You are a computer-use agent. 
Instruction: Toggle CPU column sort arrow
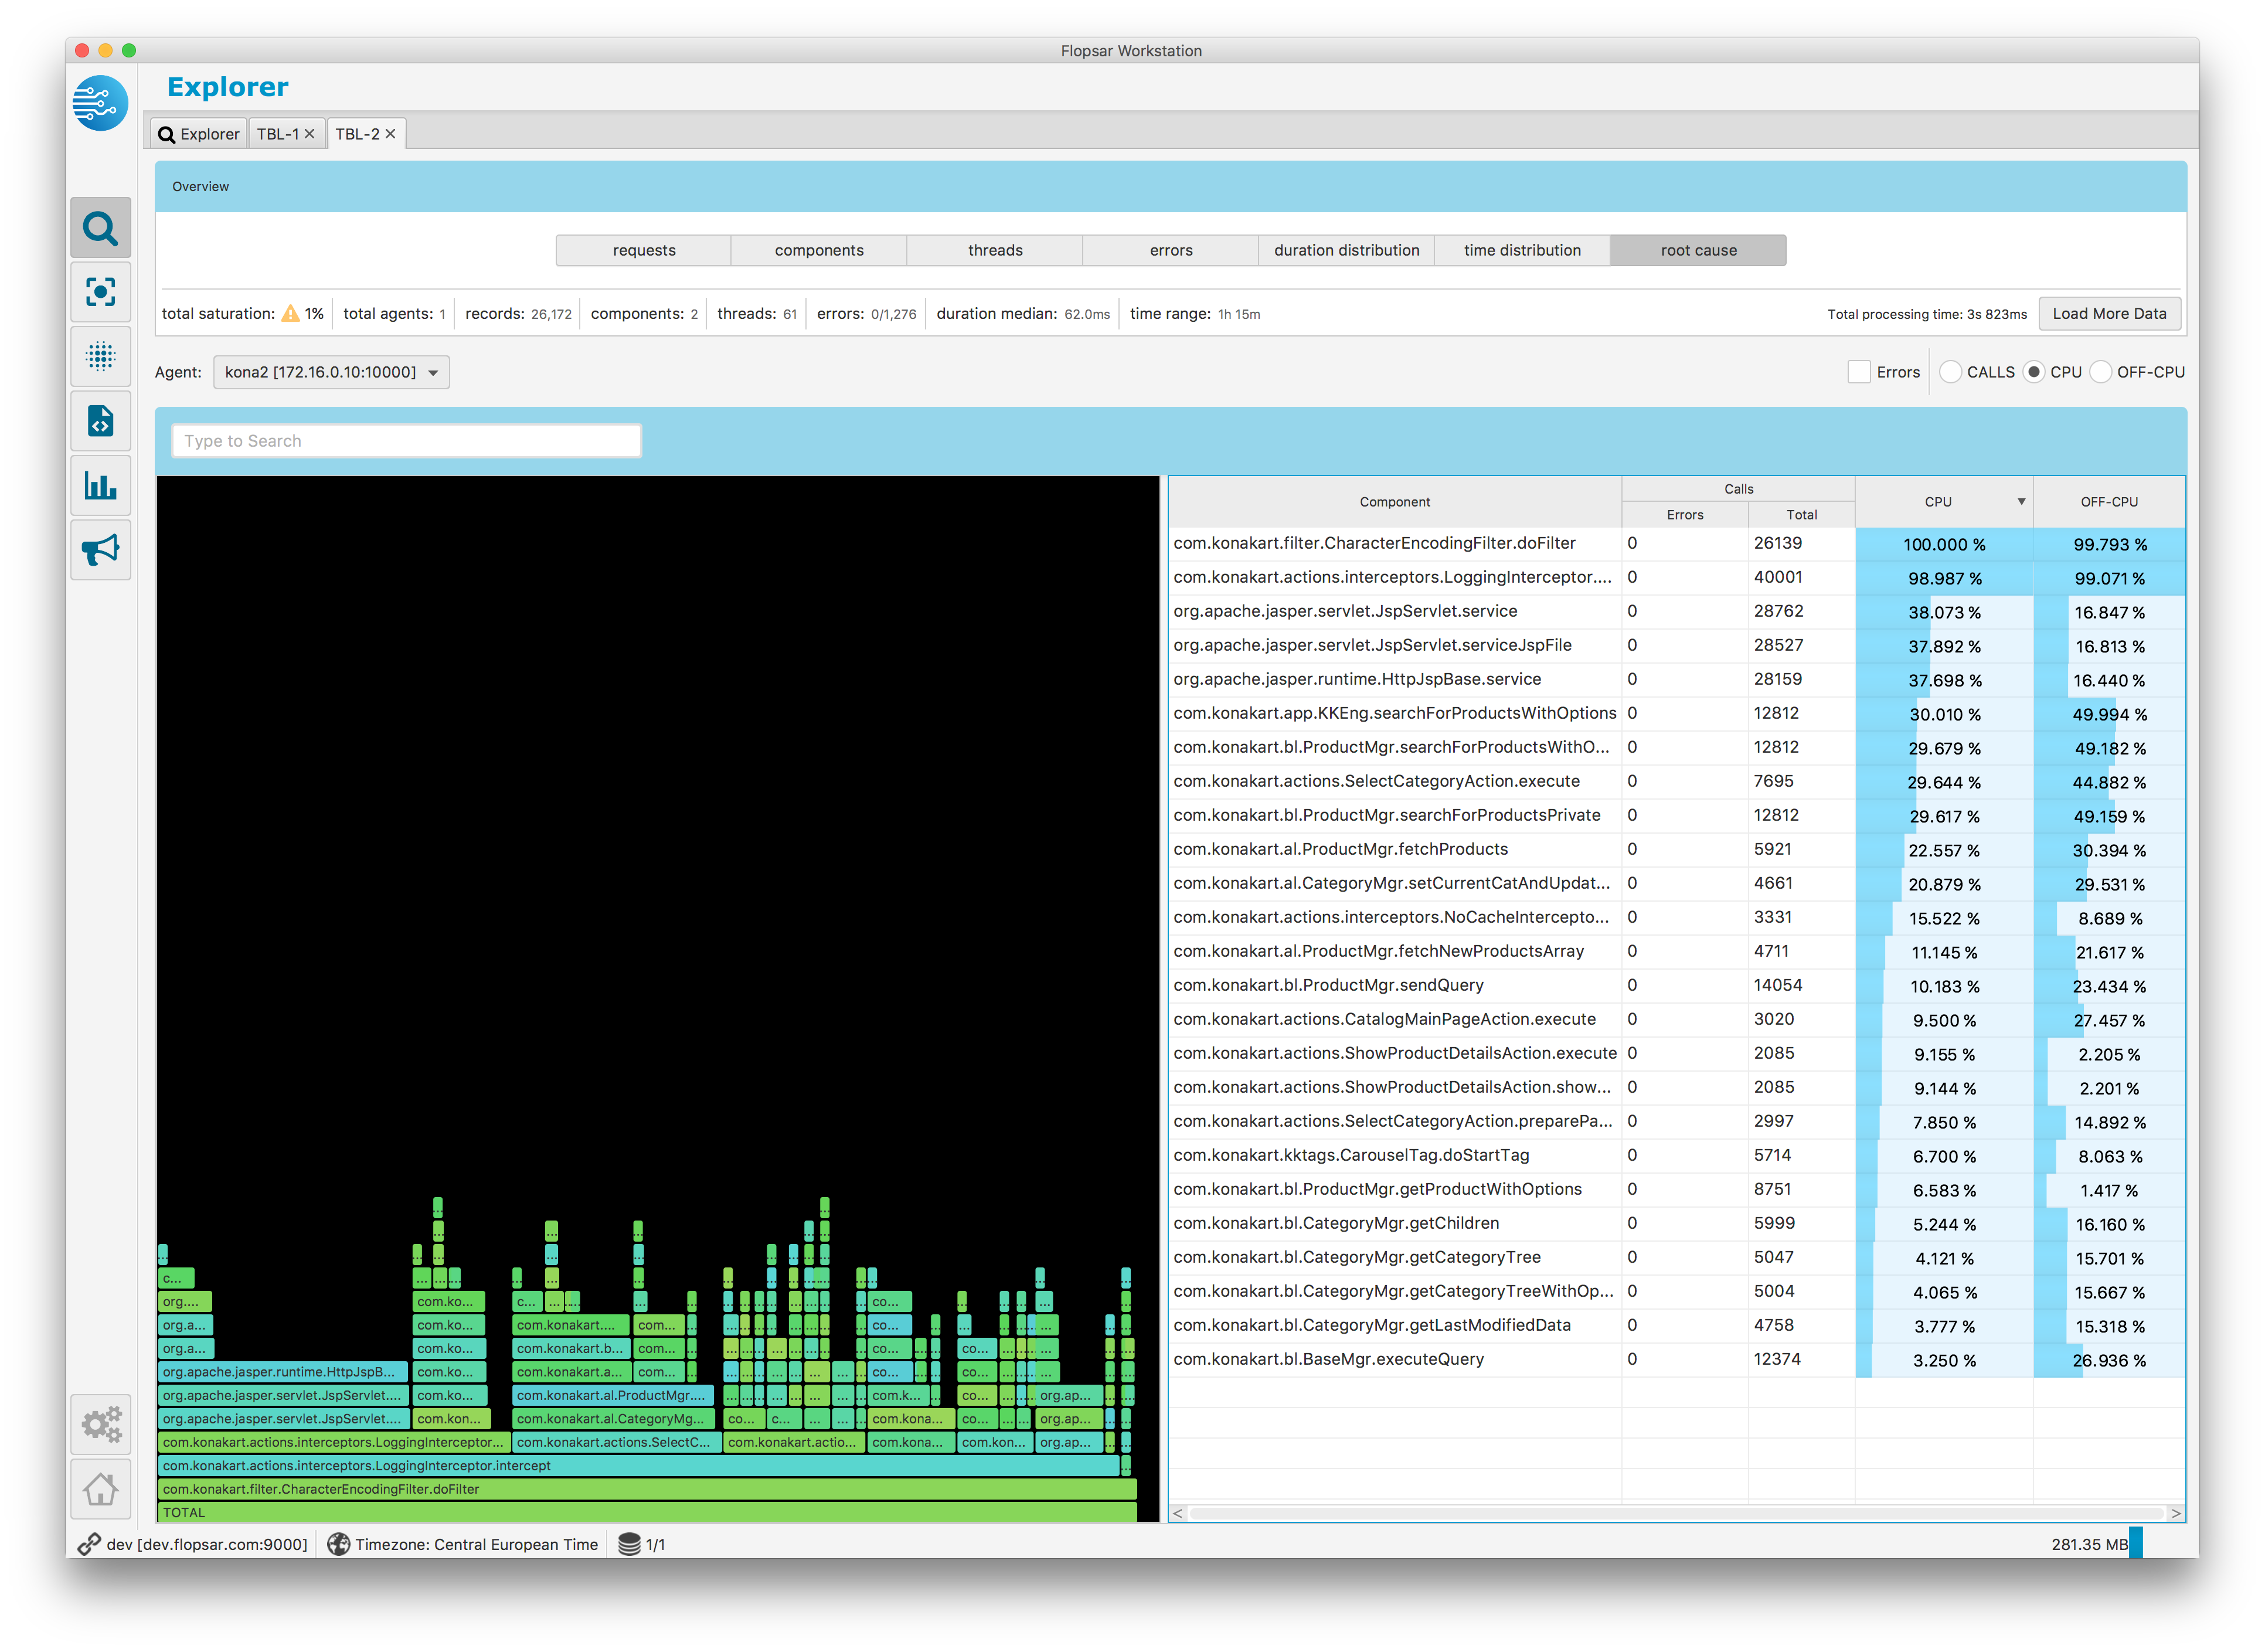(2021, 502)
